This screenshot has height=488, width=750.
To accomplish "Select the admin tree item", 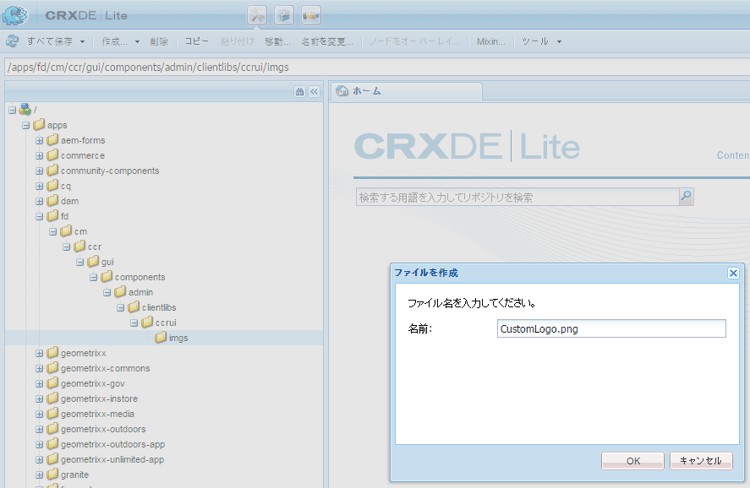I will pyautogui.click(x=141, y=292).
